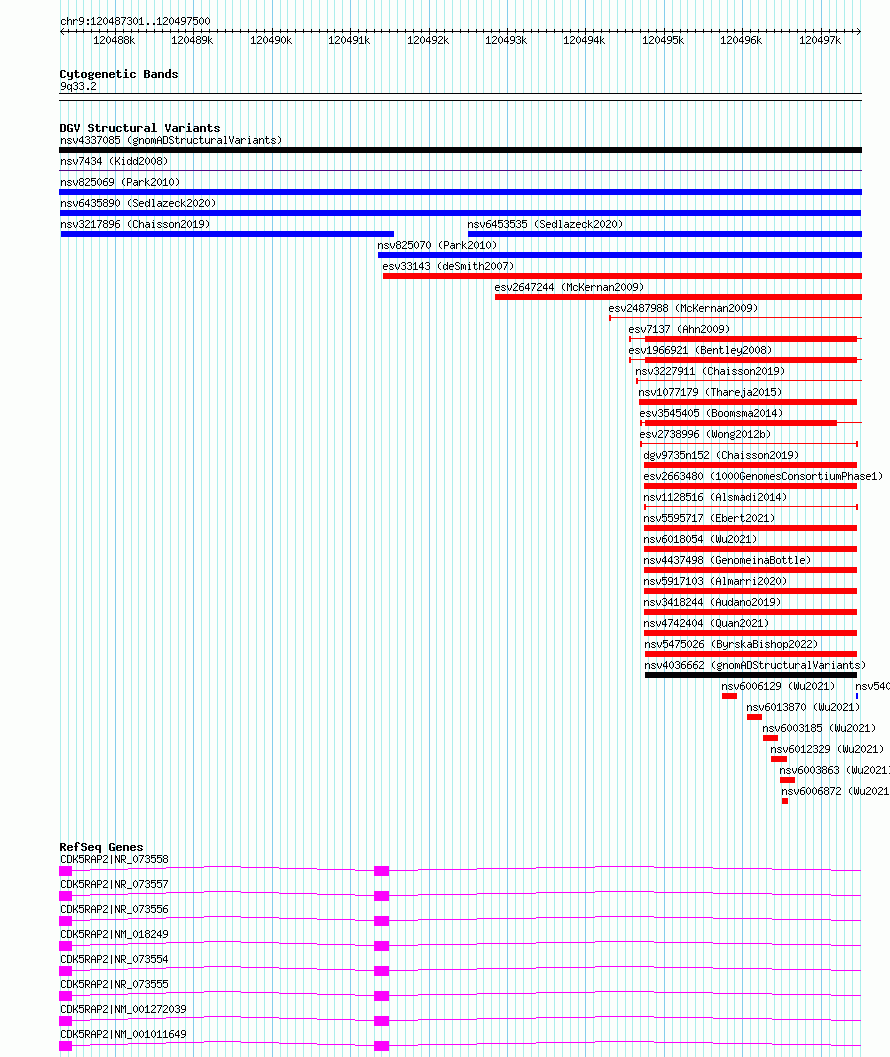
Task: Open the nsv825069 (Park2010) variant
Action: pyautogui.click(x=120, y=182)
